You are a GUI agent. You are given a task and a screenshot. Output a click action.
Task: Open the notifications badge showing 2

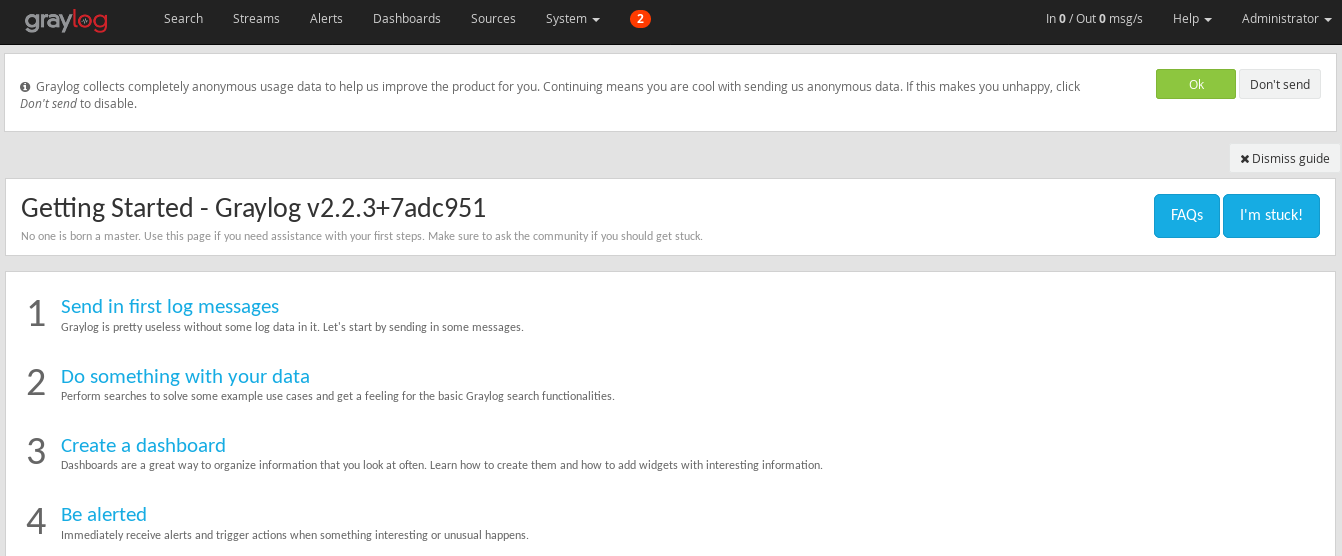click(x=640, y=18)
